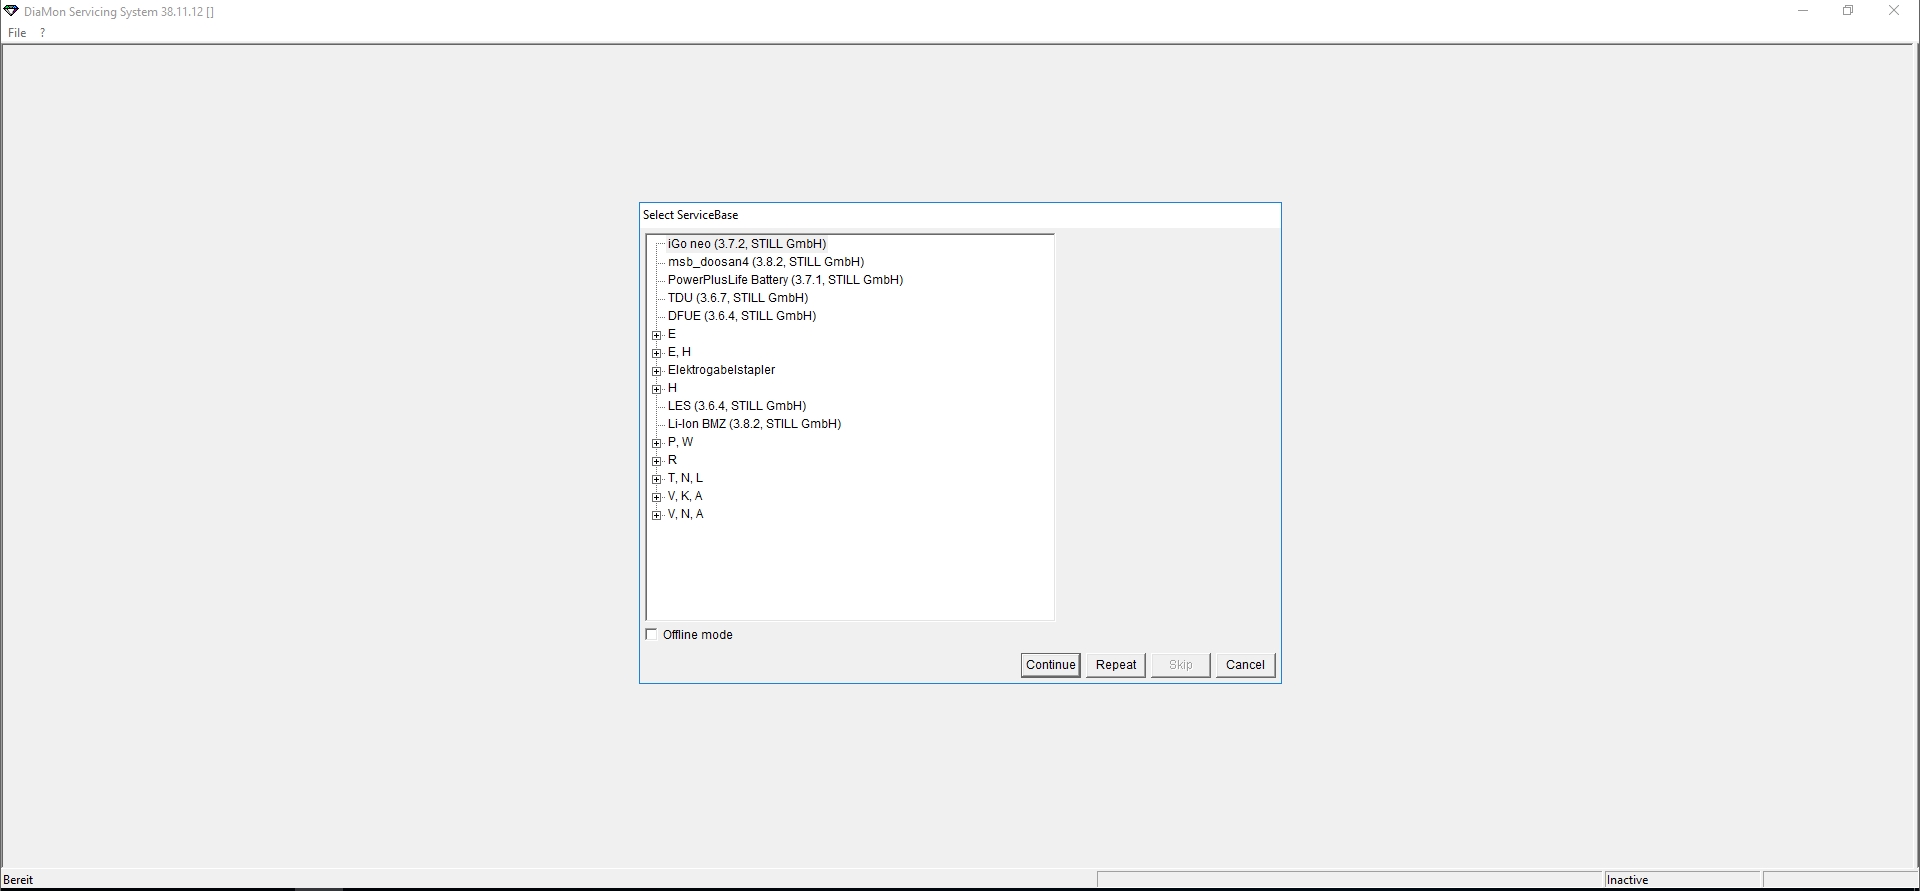
Task: Click the Continue button
Action: (x=1050, y=665)
